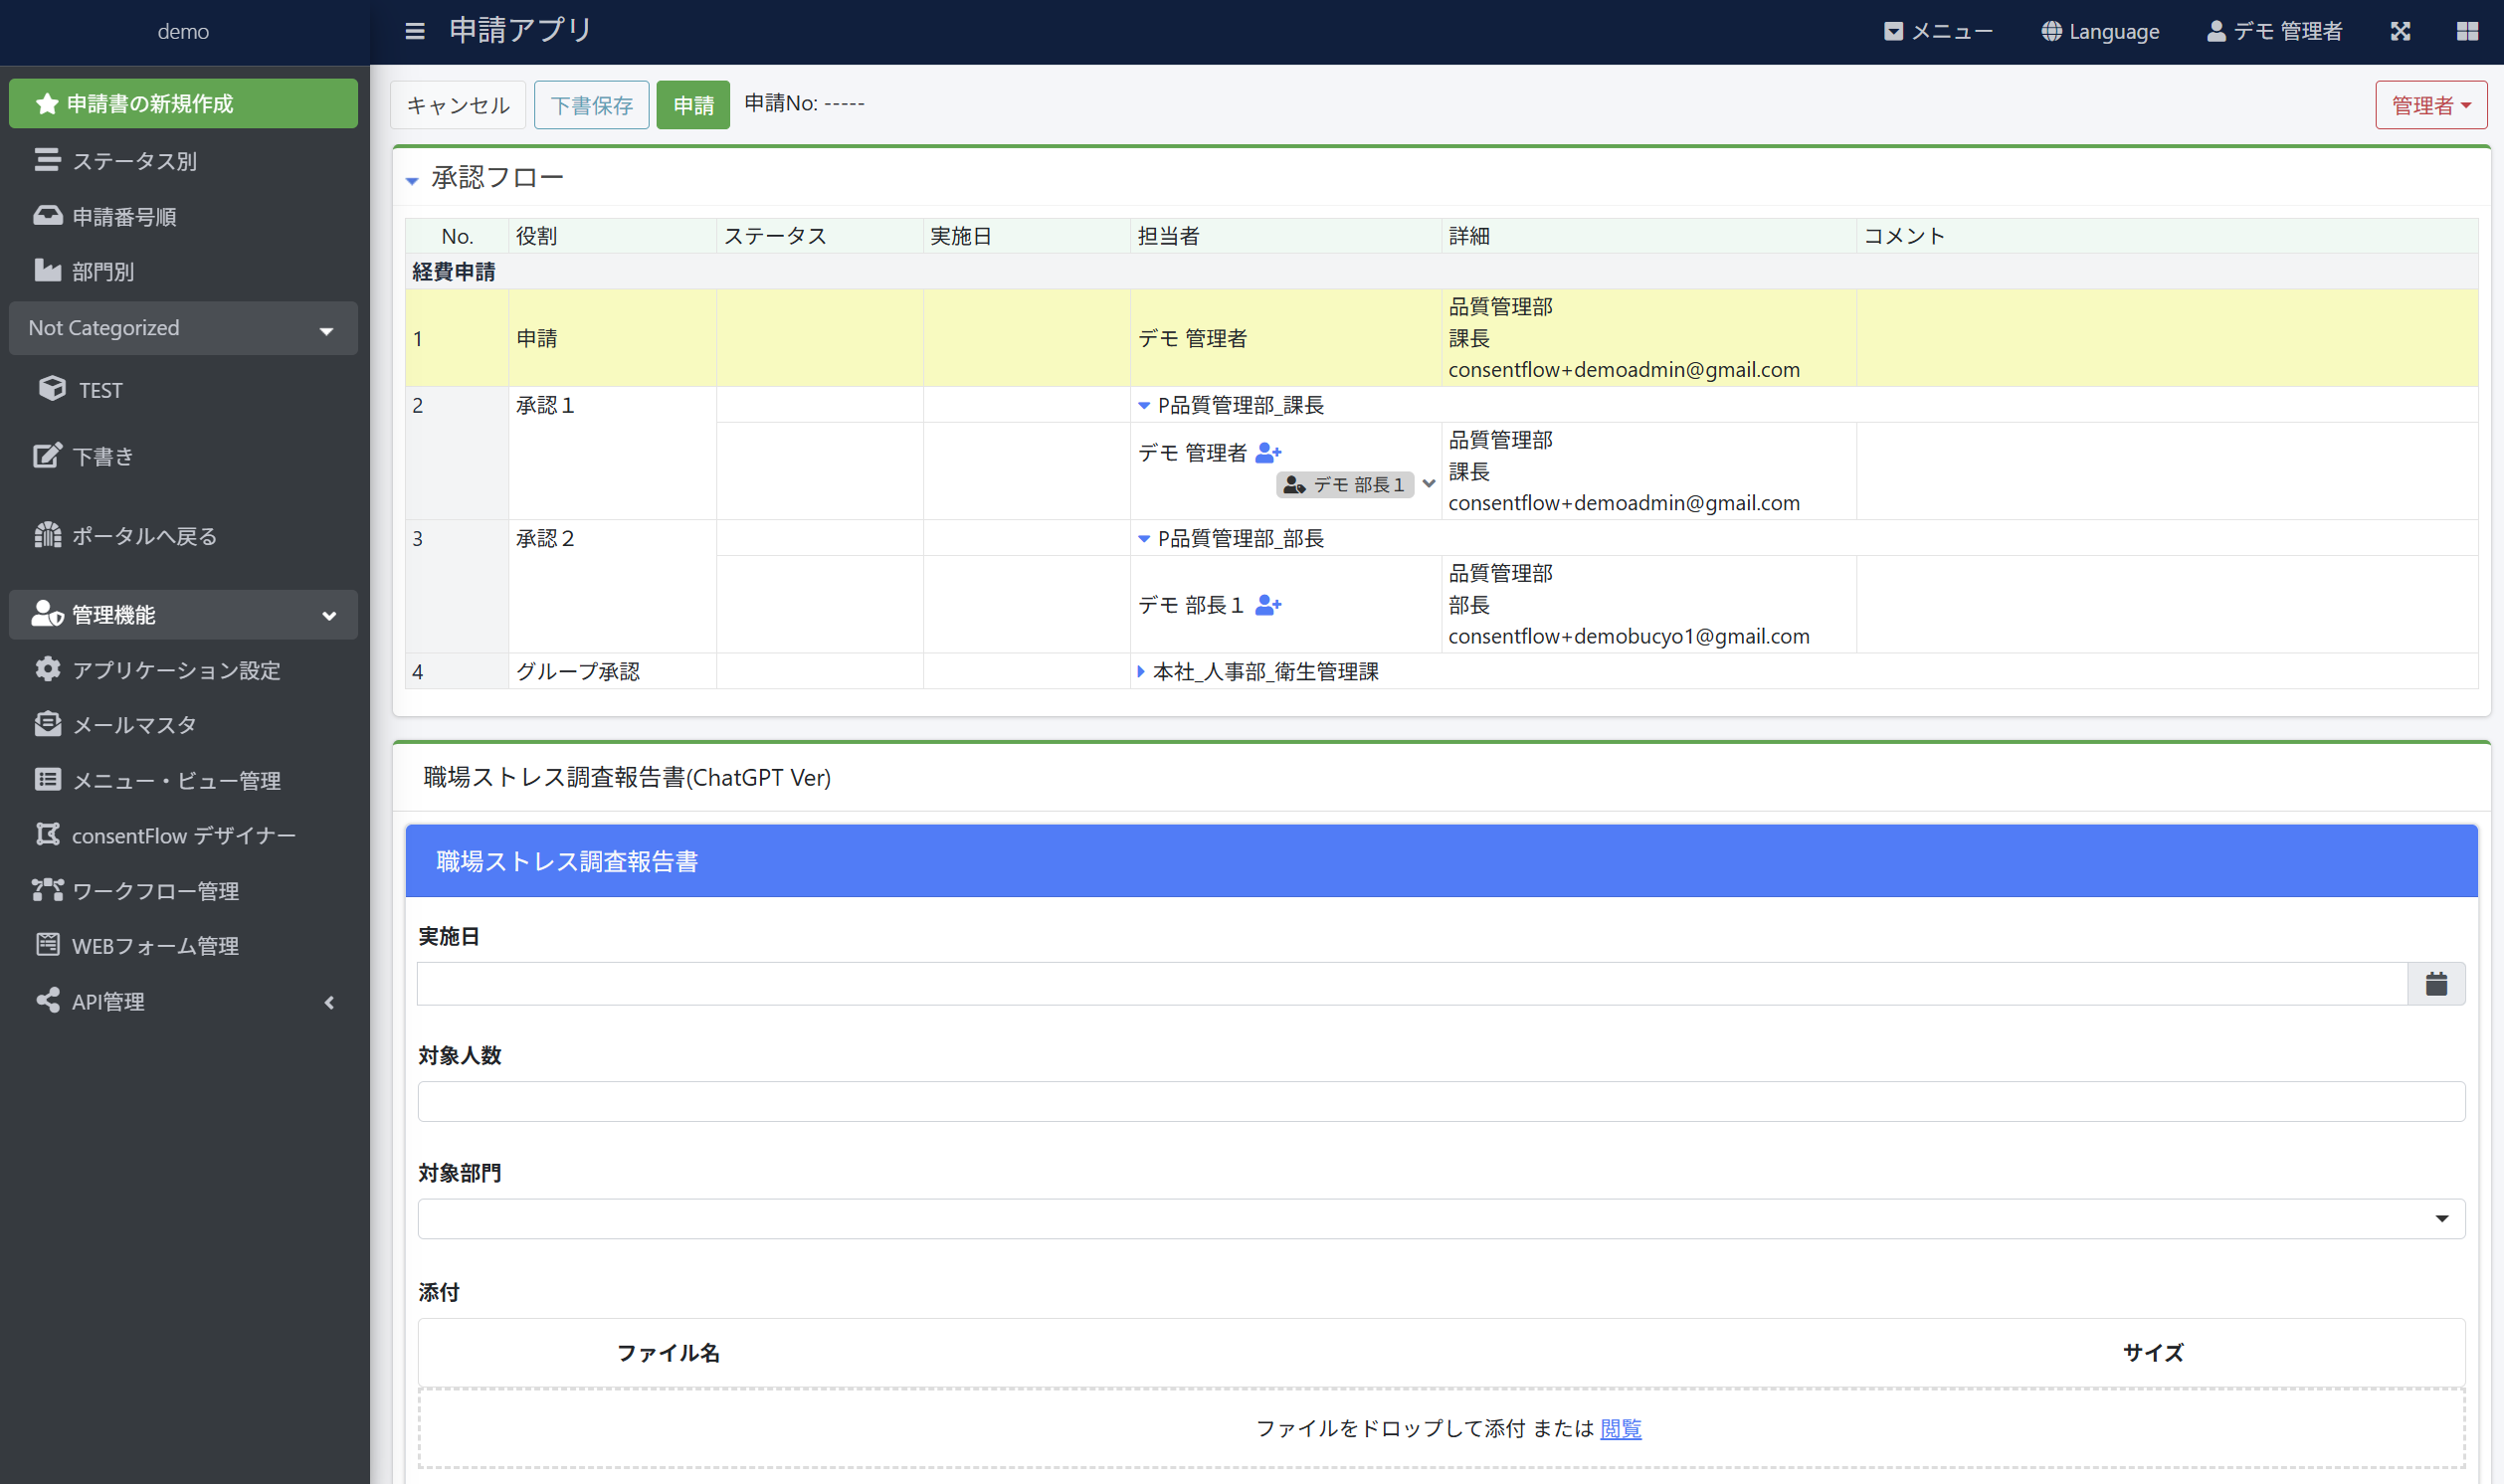The width and height of the screenshot is (2504, 1484).
Task: Collapse the P品質管理部_部長 group
Action: [x=1144, y=538]
